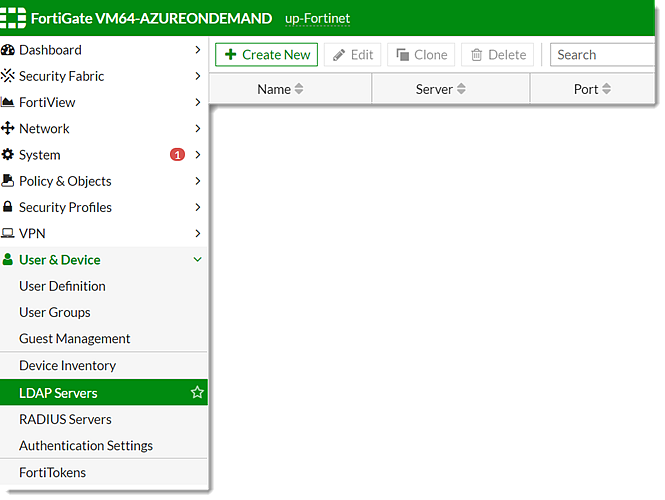Screen dimensions: 665x500
Task: Click the VPN laptop icon
Action: pos(9,234)
